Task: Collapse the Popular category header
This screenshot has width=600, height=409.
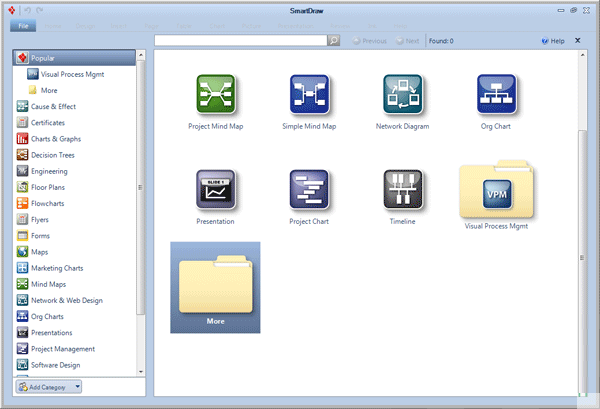Action: pyautogui.click(x=76, y=58)
